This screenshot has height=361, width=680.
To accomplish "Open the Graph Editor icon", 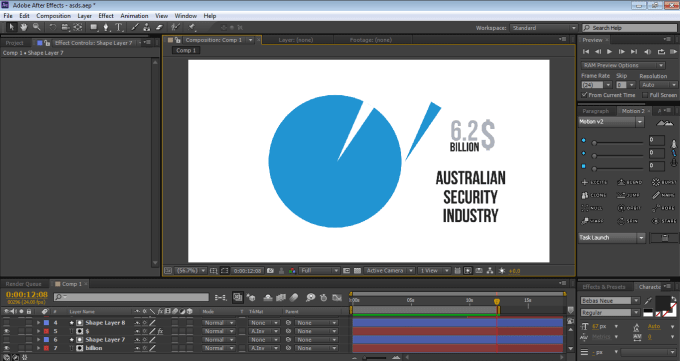I will [x=337, y=298].
